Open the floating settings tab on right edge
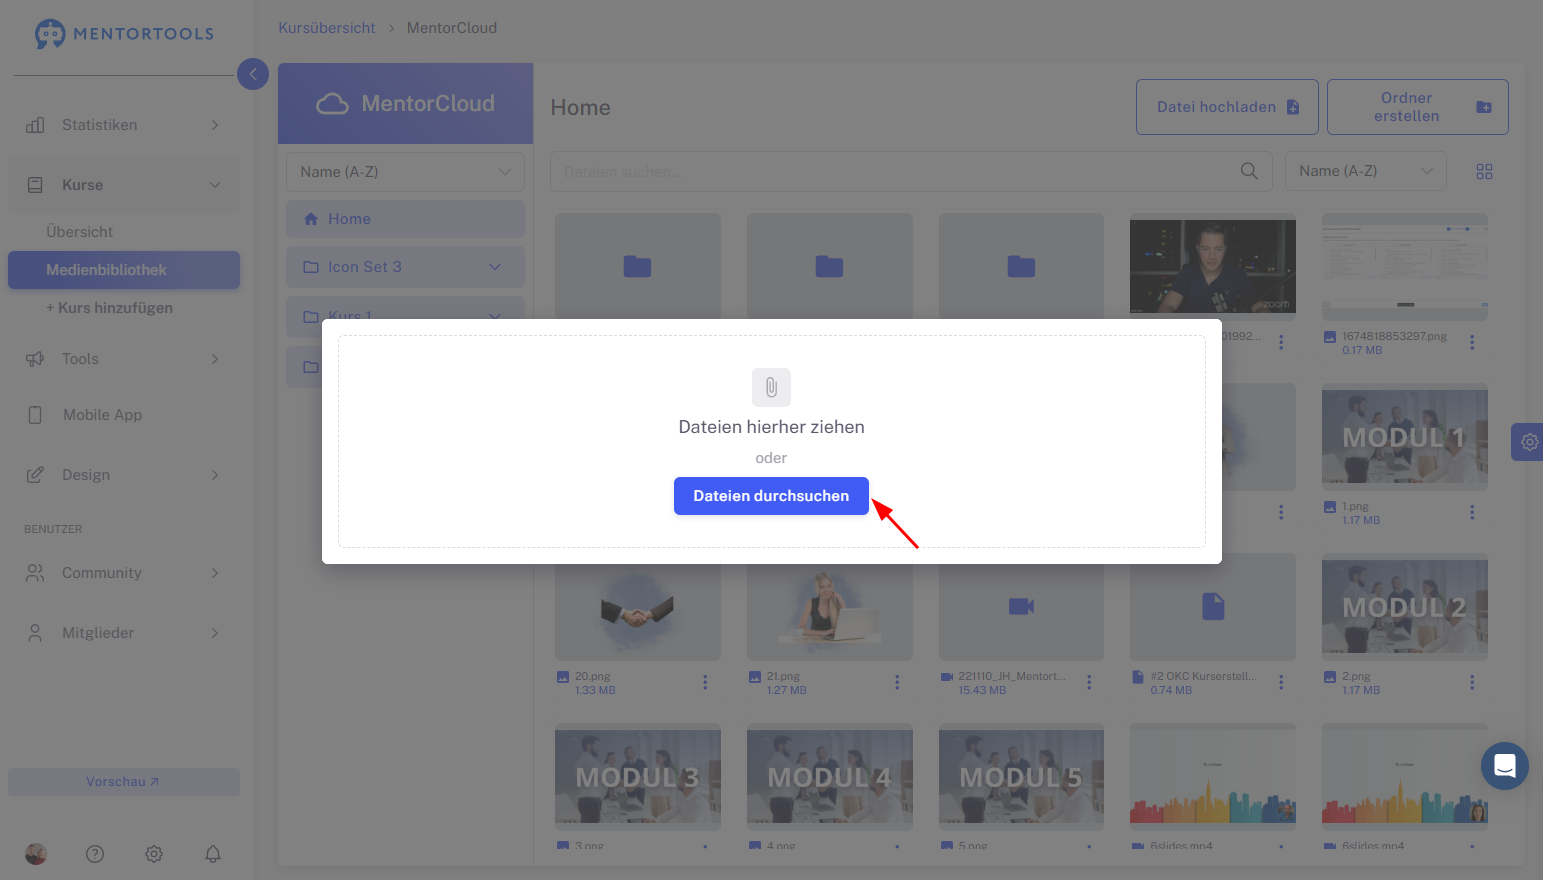This screenshot has width=1543, height=880. click(1528, 441)
